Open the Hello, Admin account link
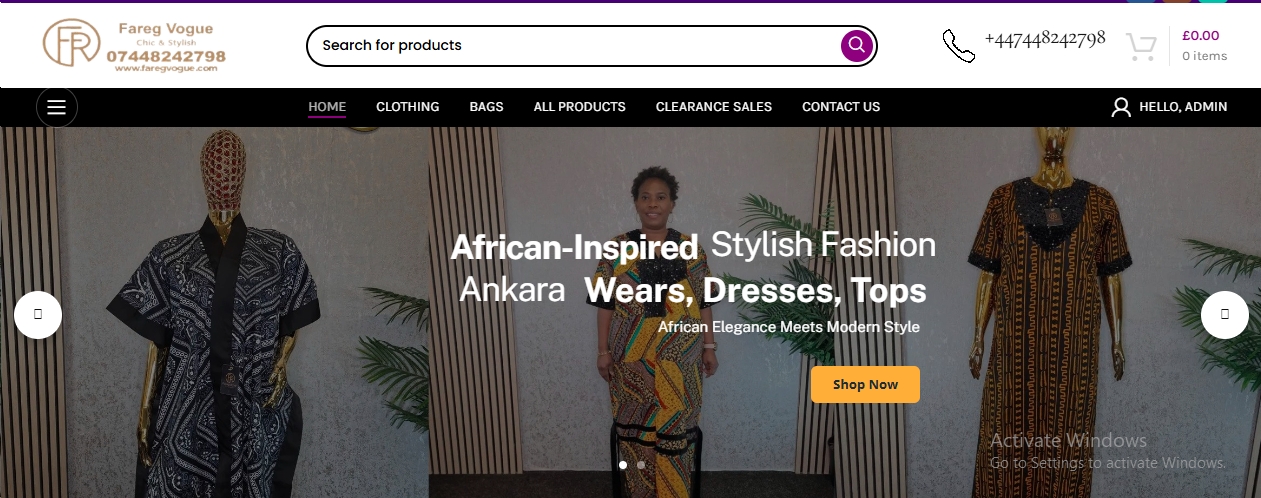This screenshot has height=498, width=1261. (1182, 107)
